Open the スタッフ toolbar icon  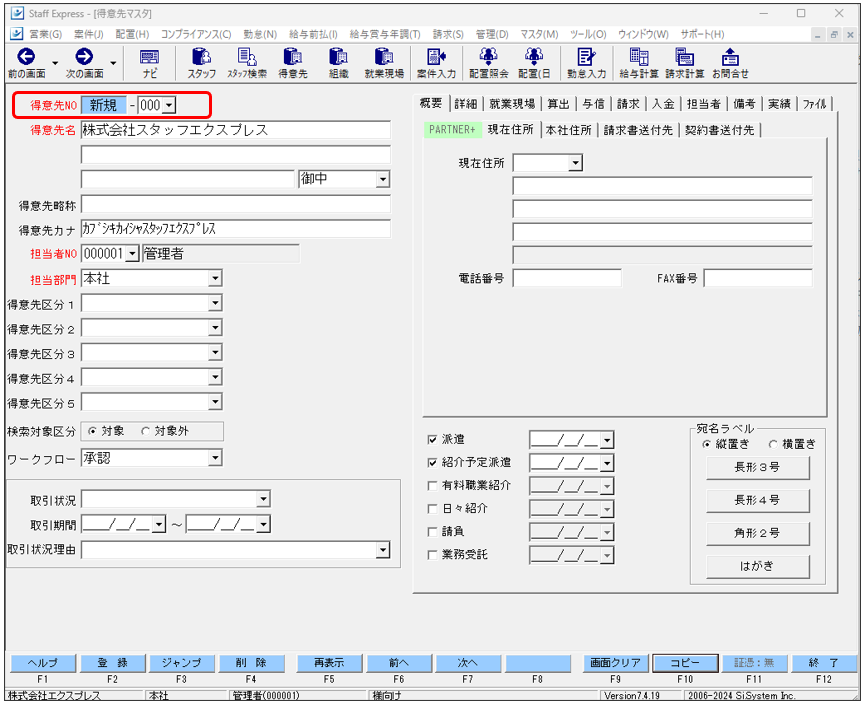pyautogui.click(x=201, y=63)
